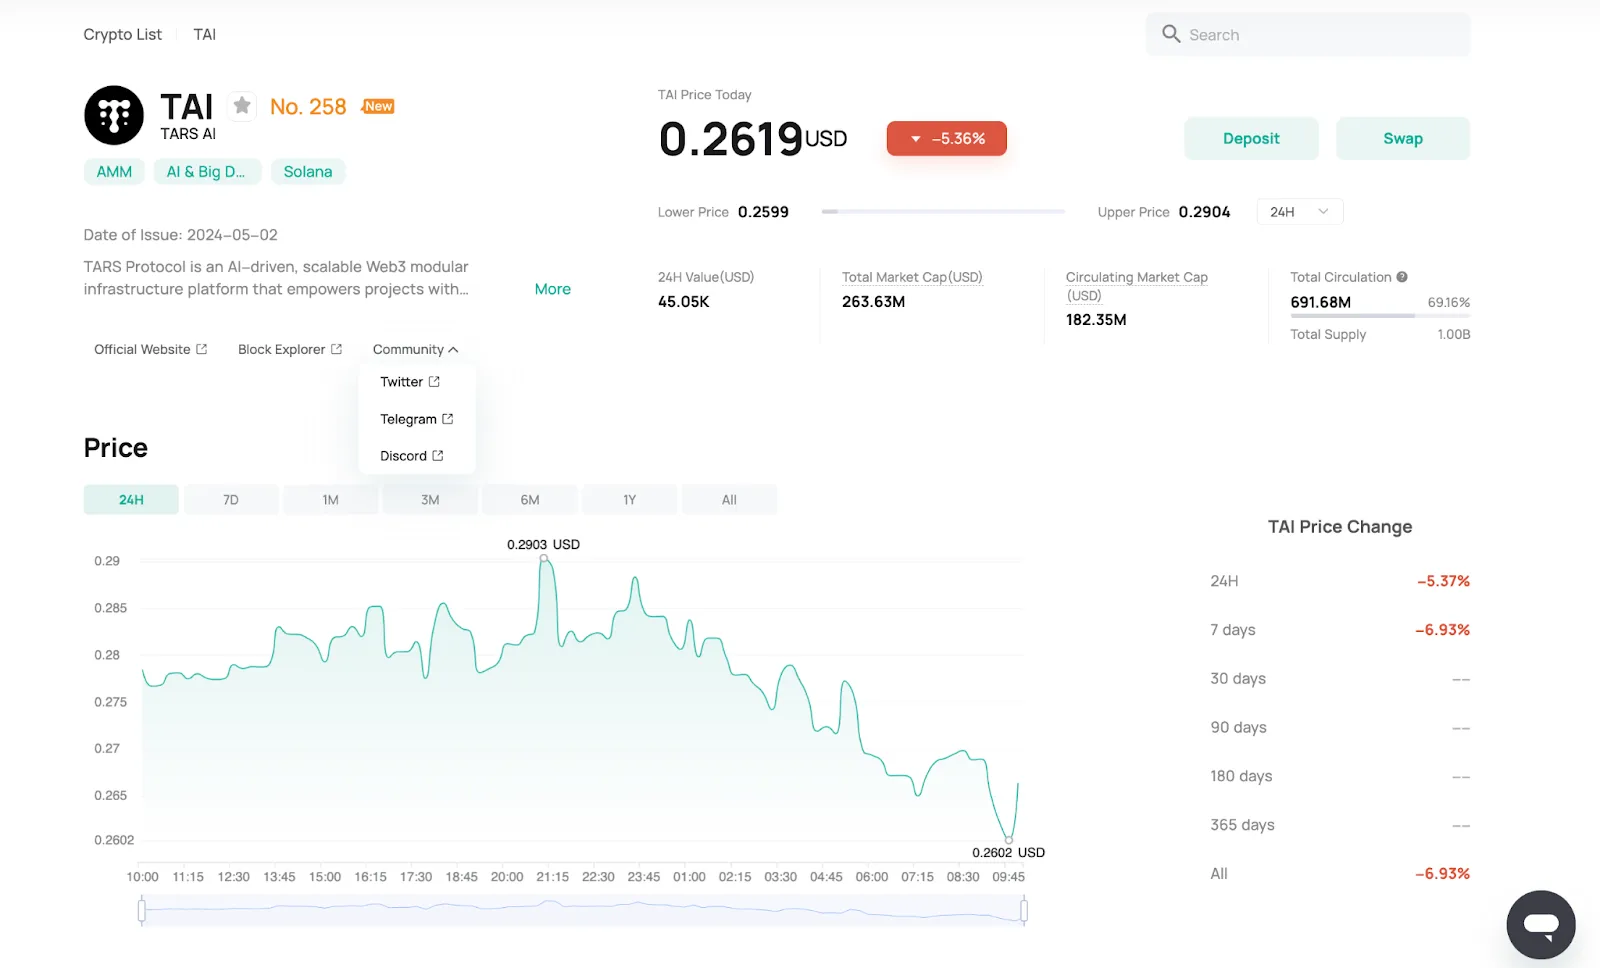The height and width of the screenshot is (968, 1600).
Task: Open the chat support bubble
Action: [1541, 924]
